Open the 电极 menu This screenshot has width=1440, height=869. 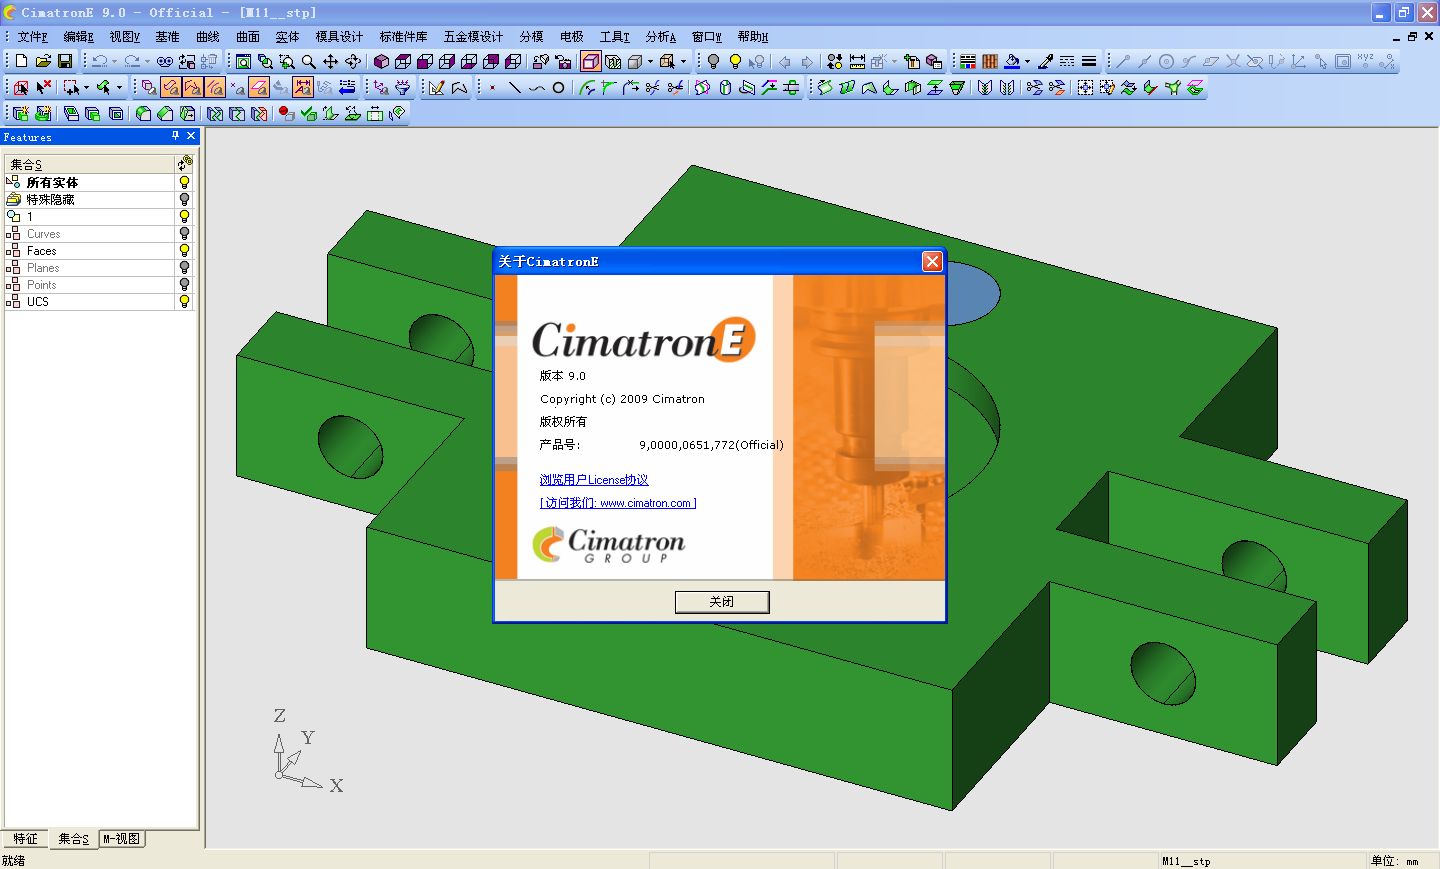coord(571,37)
